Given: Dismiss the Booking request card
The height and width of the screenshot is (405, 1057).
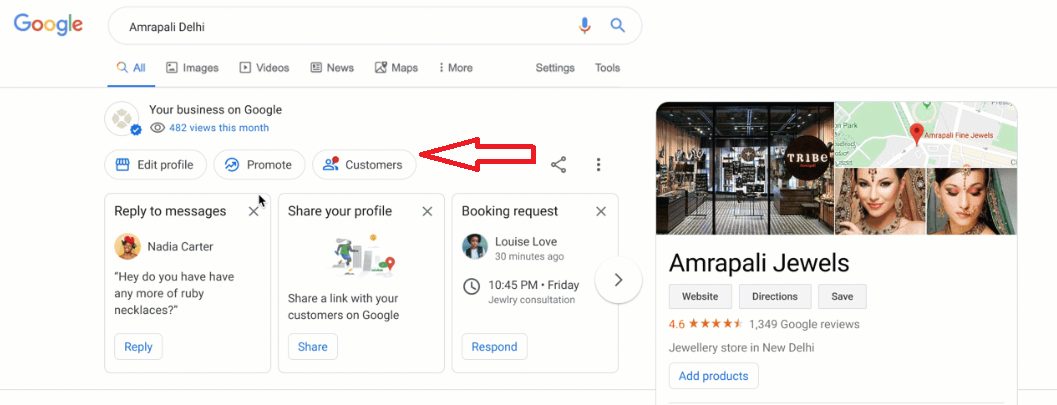Looking at the screenshot, I should 601,212.
